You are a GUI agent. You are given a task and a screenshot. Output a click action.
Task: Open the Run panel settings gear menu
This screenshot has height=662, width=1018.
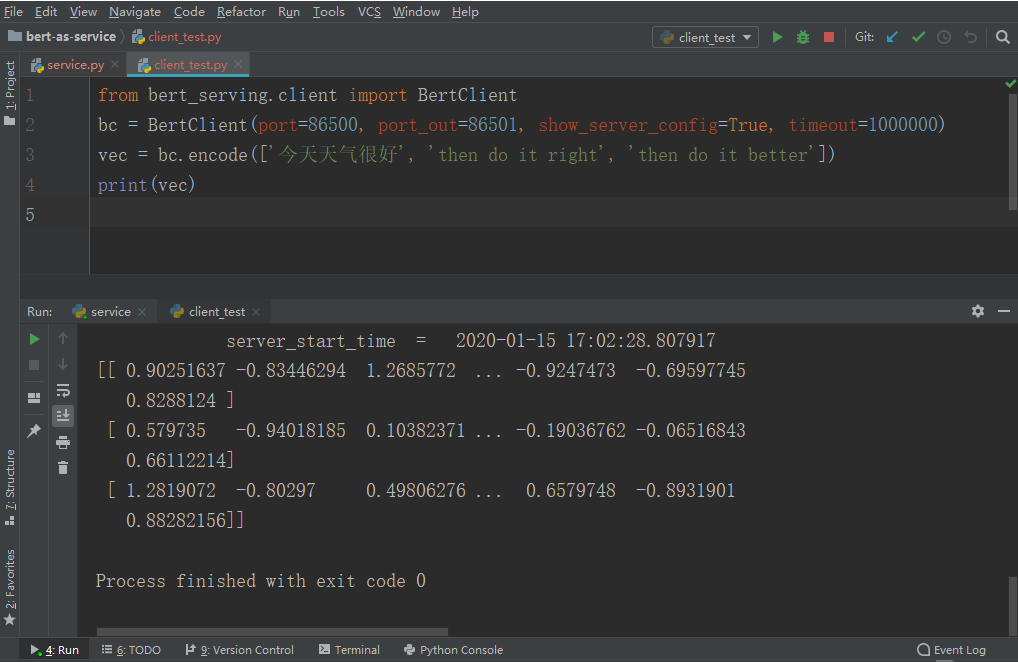coord(977,311)
